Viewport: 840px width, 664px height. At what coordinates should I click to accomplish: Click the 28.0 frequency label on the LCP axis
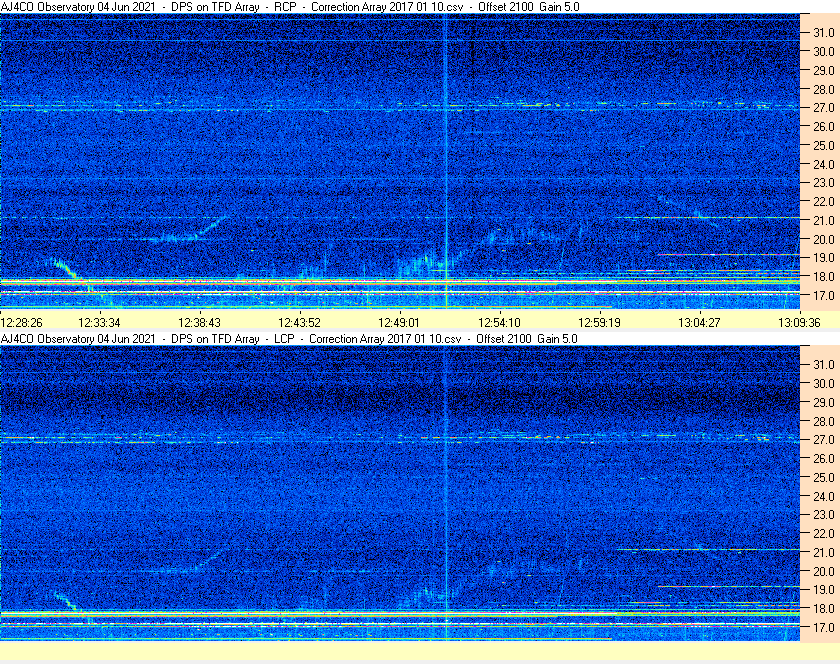click(x=824, y=421)
